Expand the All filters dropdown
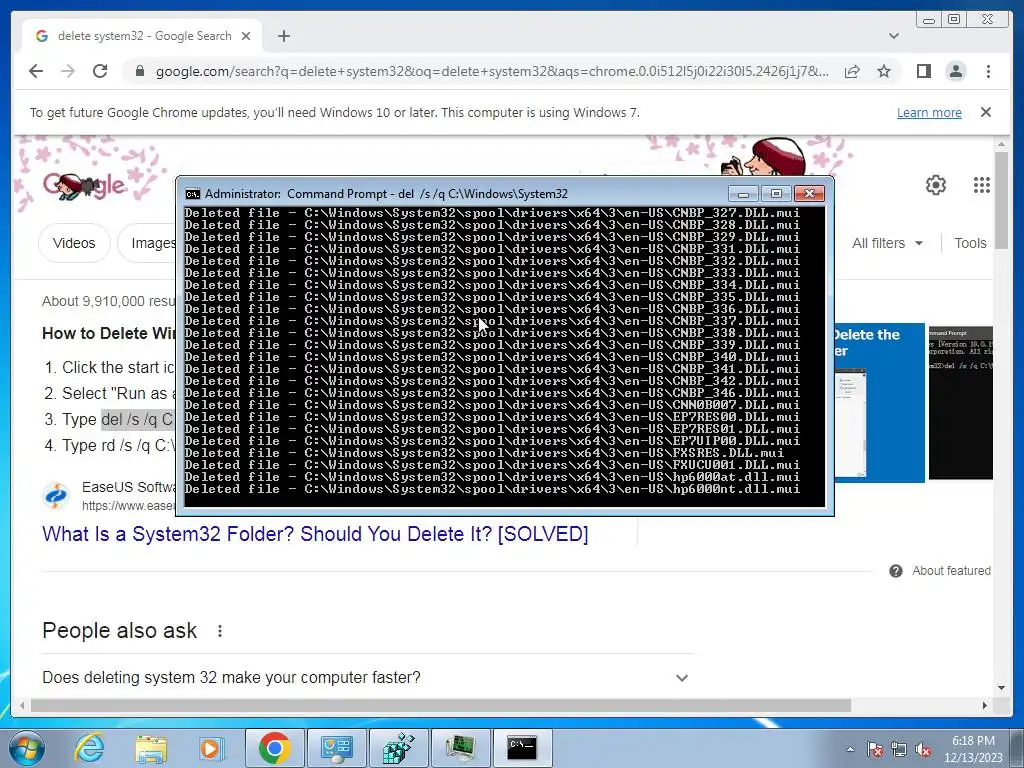This screenshot has height=768, width=1024. tap(887, 243)
